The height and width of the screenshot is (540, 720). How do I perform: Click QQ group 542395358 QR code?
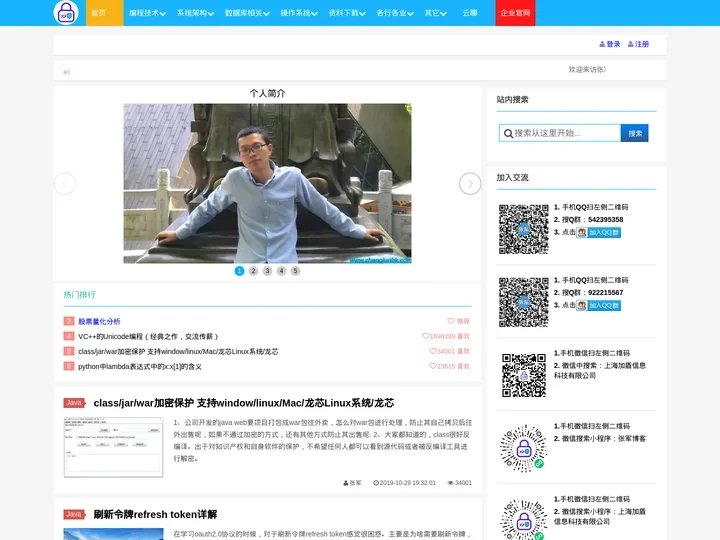pyautogui.click(x=524, y=229)
